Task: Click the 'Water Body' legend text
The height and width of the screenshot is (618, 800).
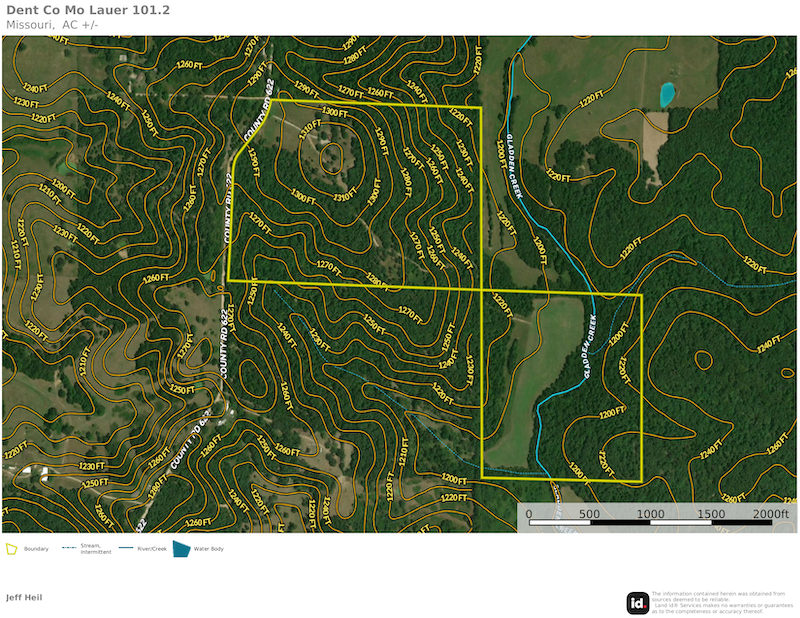Action: [x=207, y=549]
